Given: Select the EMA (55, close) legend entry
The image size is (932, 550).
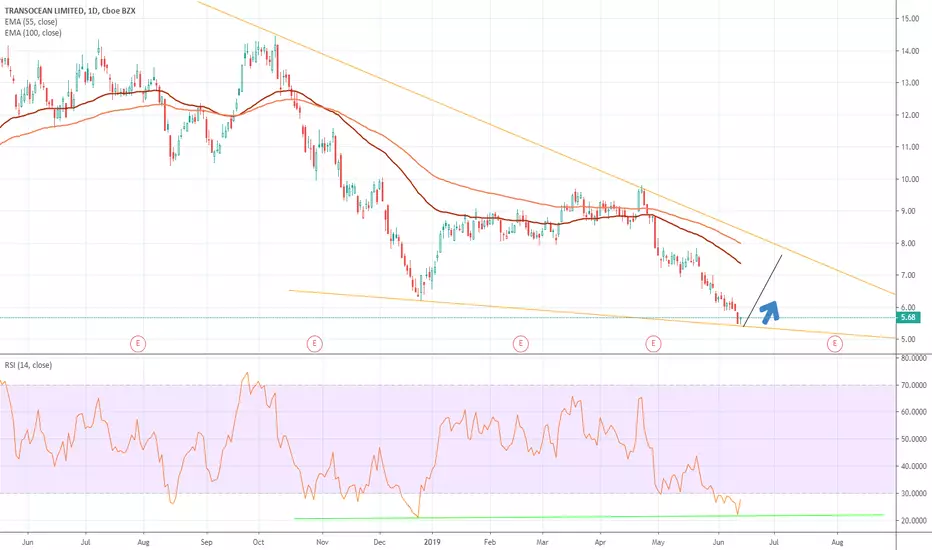Looking at the screenshot, I should point(31,22).
